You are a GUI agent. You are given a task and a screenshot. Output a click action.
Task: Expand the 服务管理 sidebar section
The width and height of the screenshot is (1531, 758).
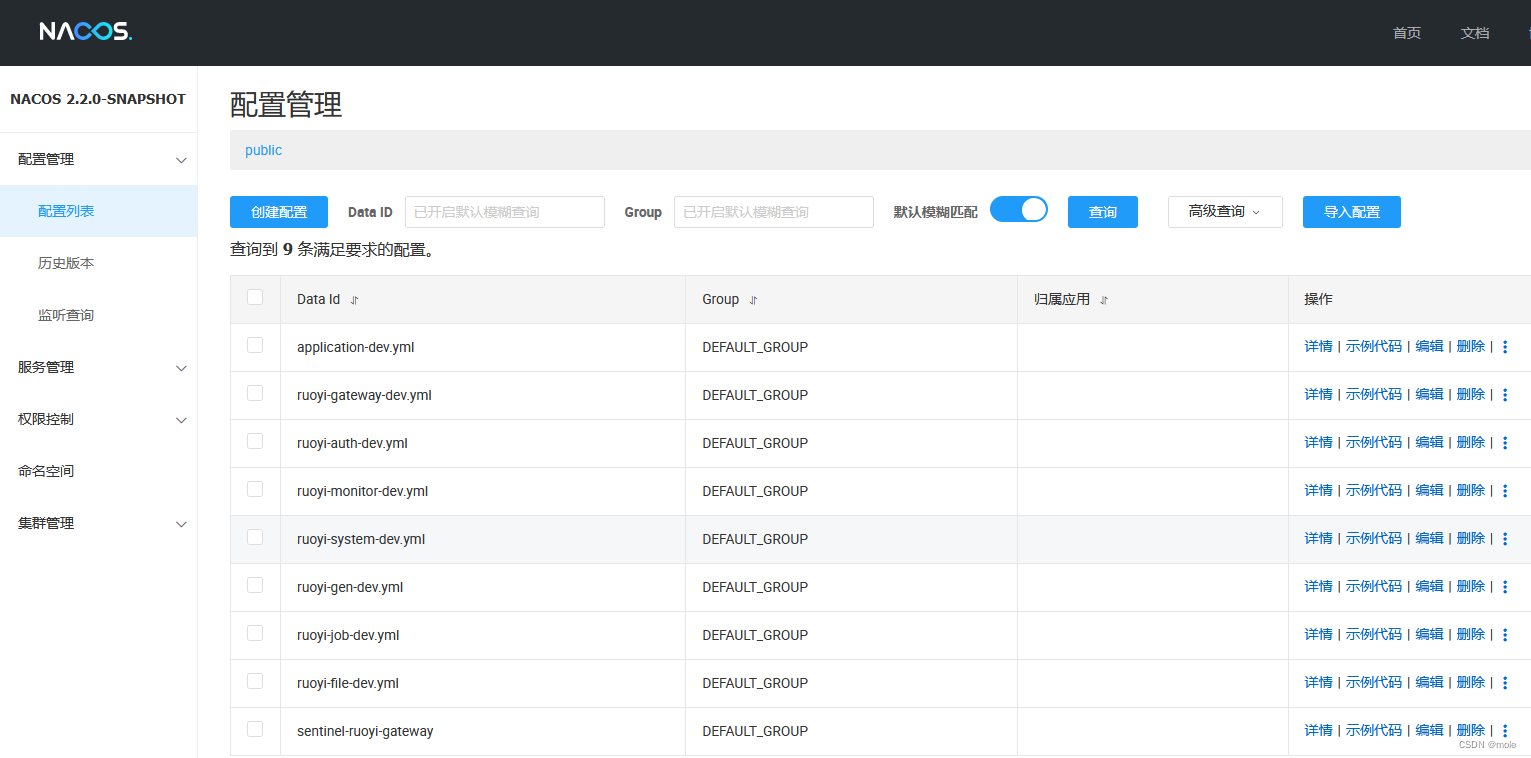tap(98, 367)
